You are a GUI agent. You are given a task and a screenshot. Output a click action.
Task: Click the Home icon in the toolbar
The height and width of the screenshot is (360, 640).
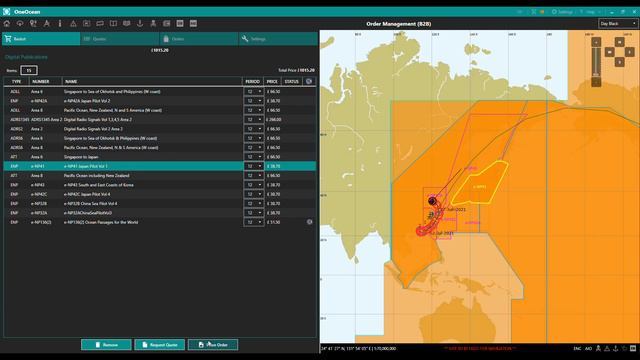tap(7, 24)
